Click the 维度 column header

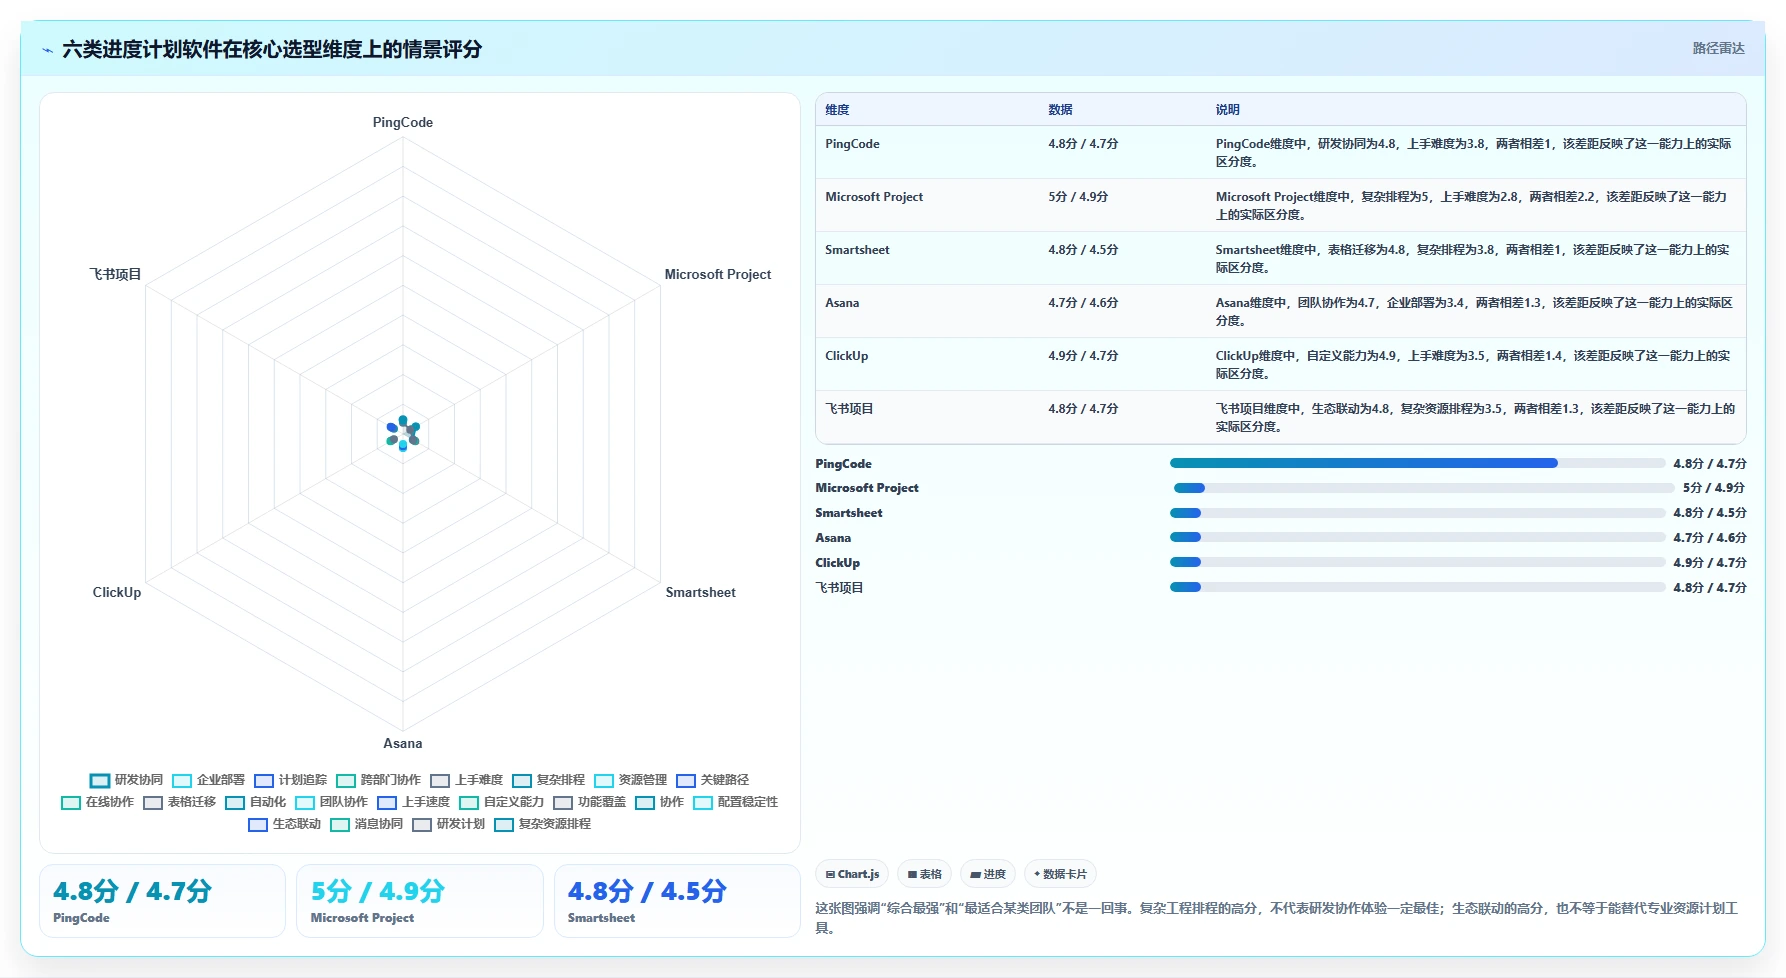(837, 110)
